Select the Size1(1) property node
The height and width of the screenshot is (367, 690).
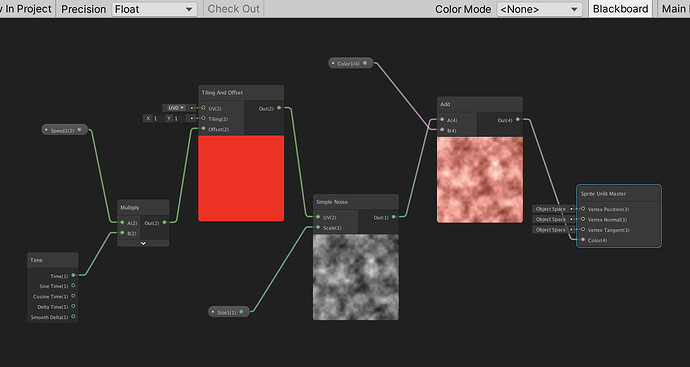(229, 312)
